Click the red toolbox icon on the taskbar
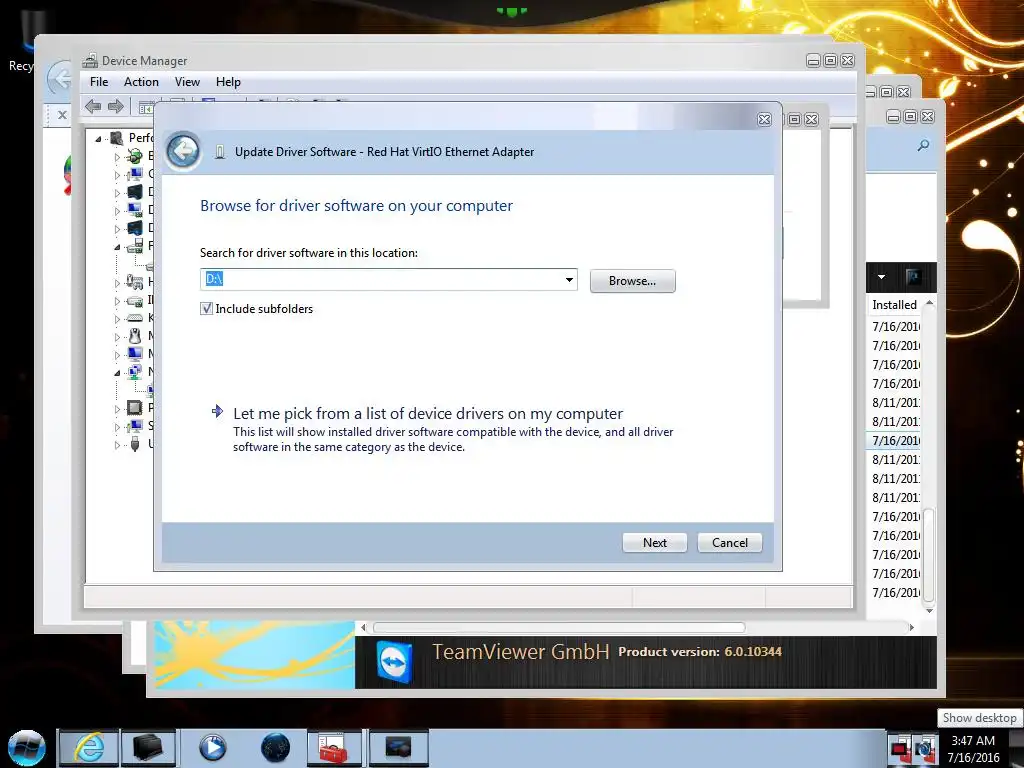 pos(333,748)
